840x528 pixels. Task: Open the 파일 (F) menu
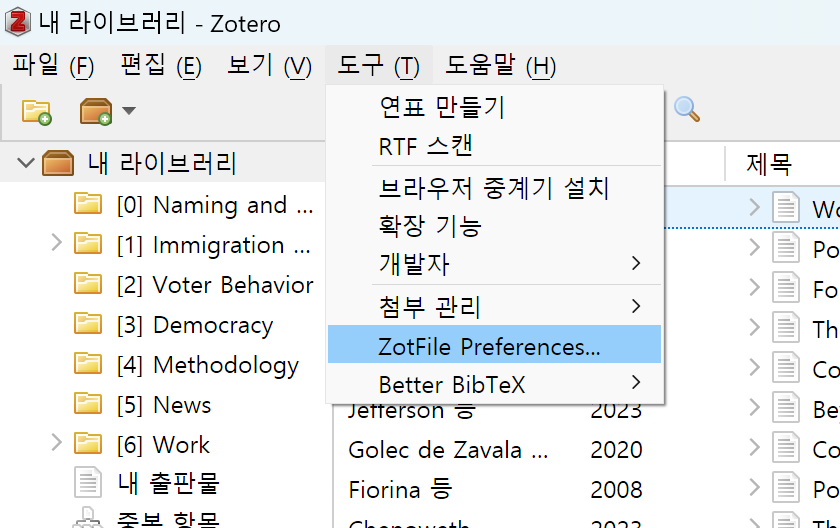tap(53, 66)
